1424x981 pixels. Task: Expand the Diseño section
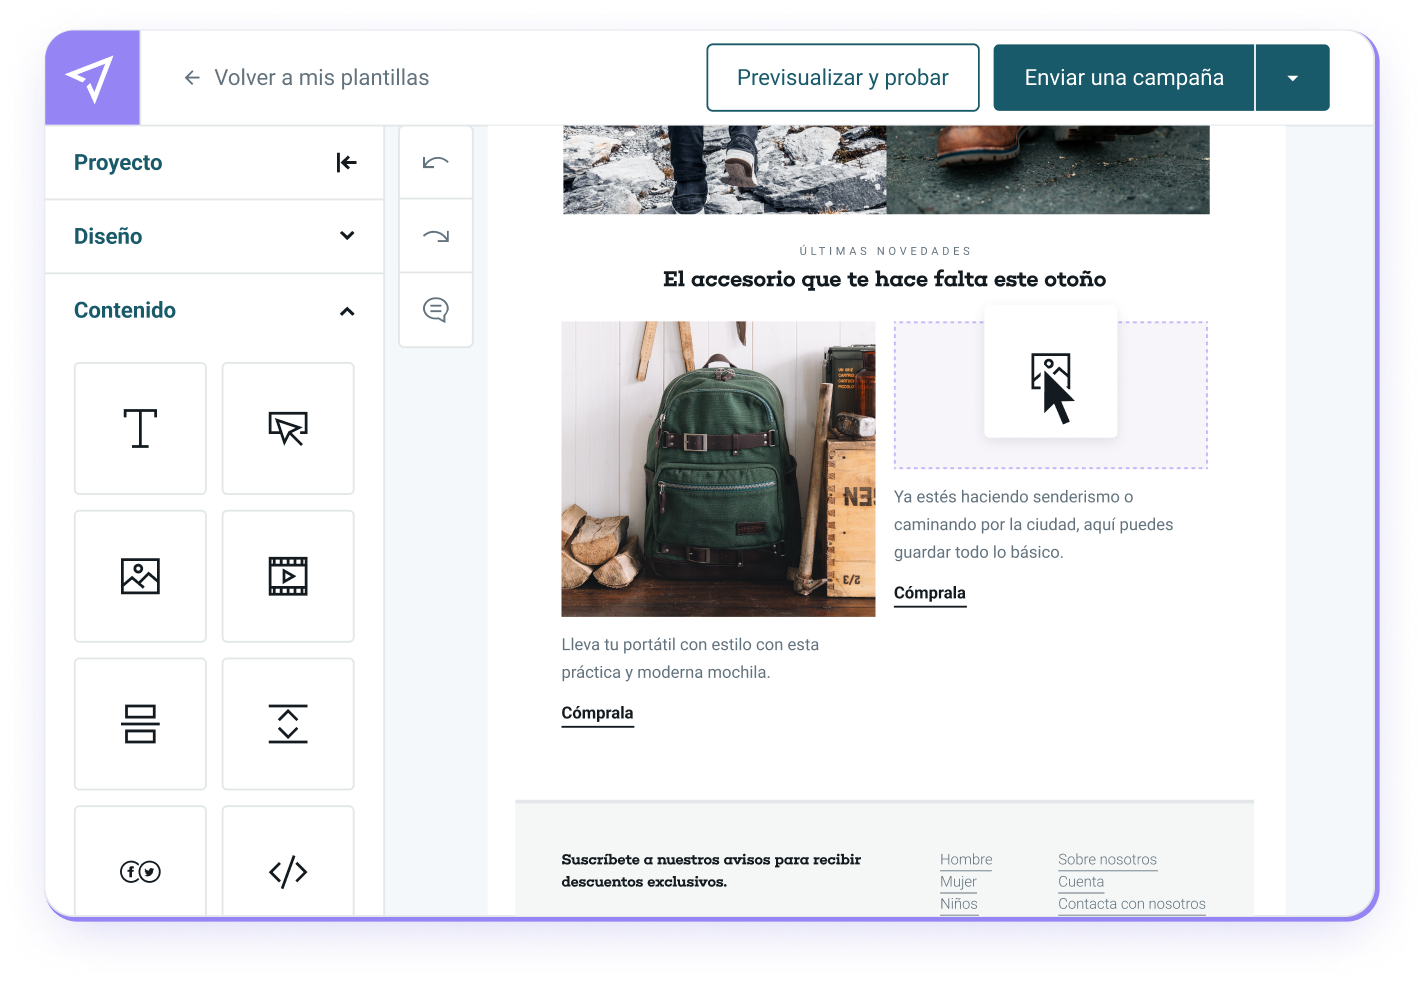[347, 236]
